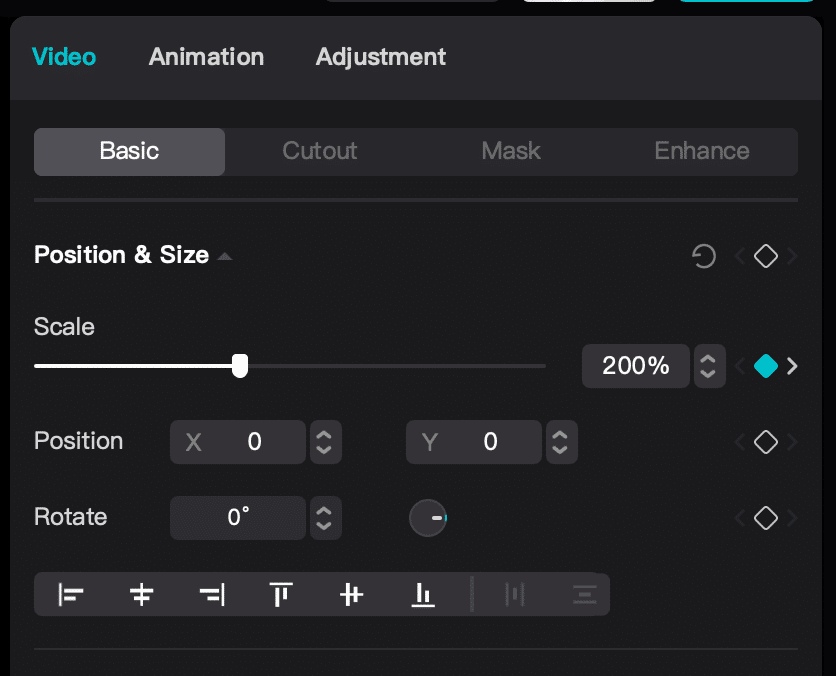Open the Animation tab
836x676 pixels.
[x=206, y=57]
